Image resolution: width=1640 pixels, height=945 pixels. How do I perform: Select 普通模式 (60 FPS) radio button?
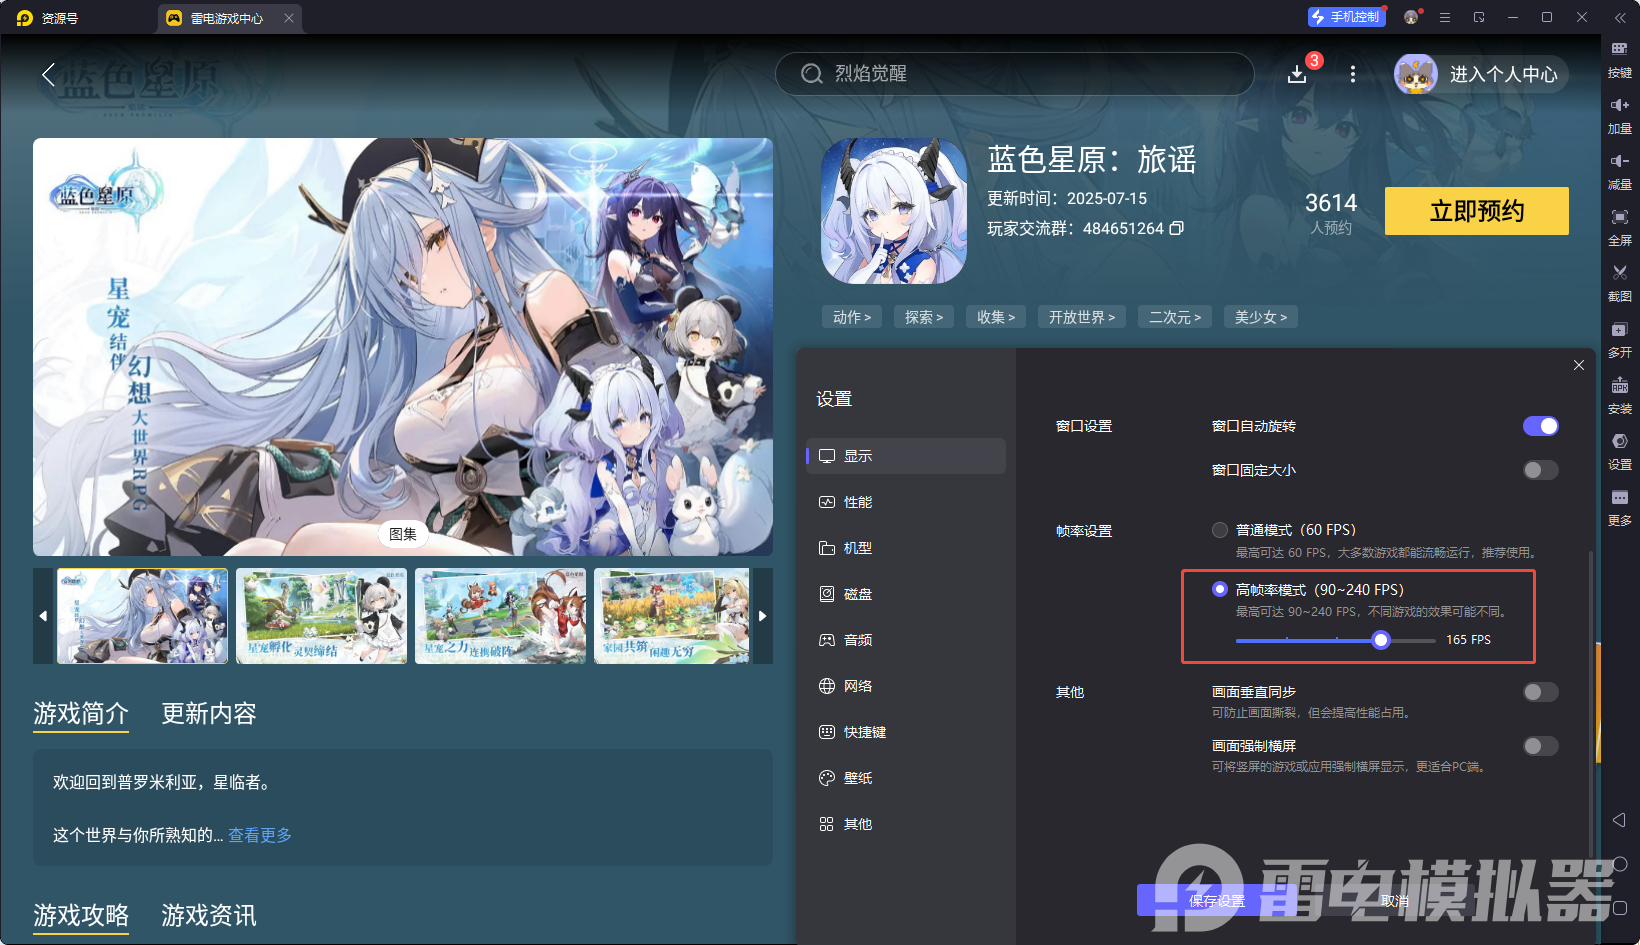(1220, 530)
